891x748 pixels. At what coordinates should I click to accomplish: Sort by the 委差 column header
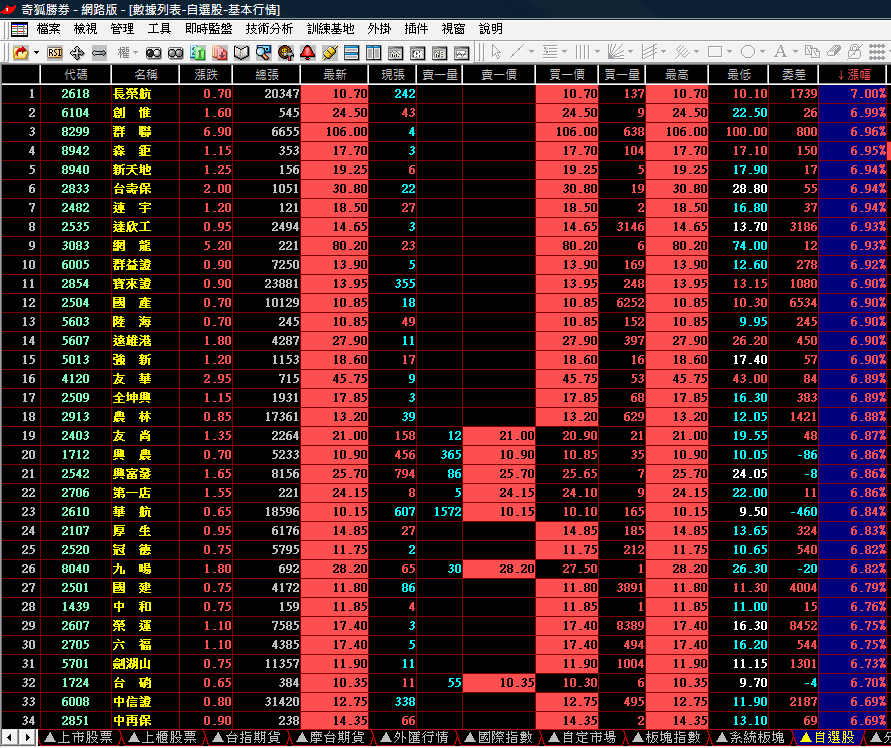tap(793, 74)
